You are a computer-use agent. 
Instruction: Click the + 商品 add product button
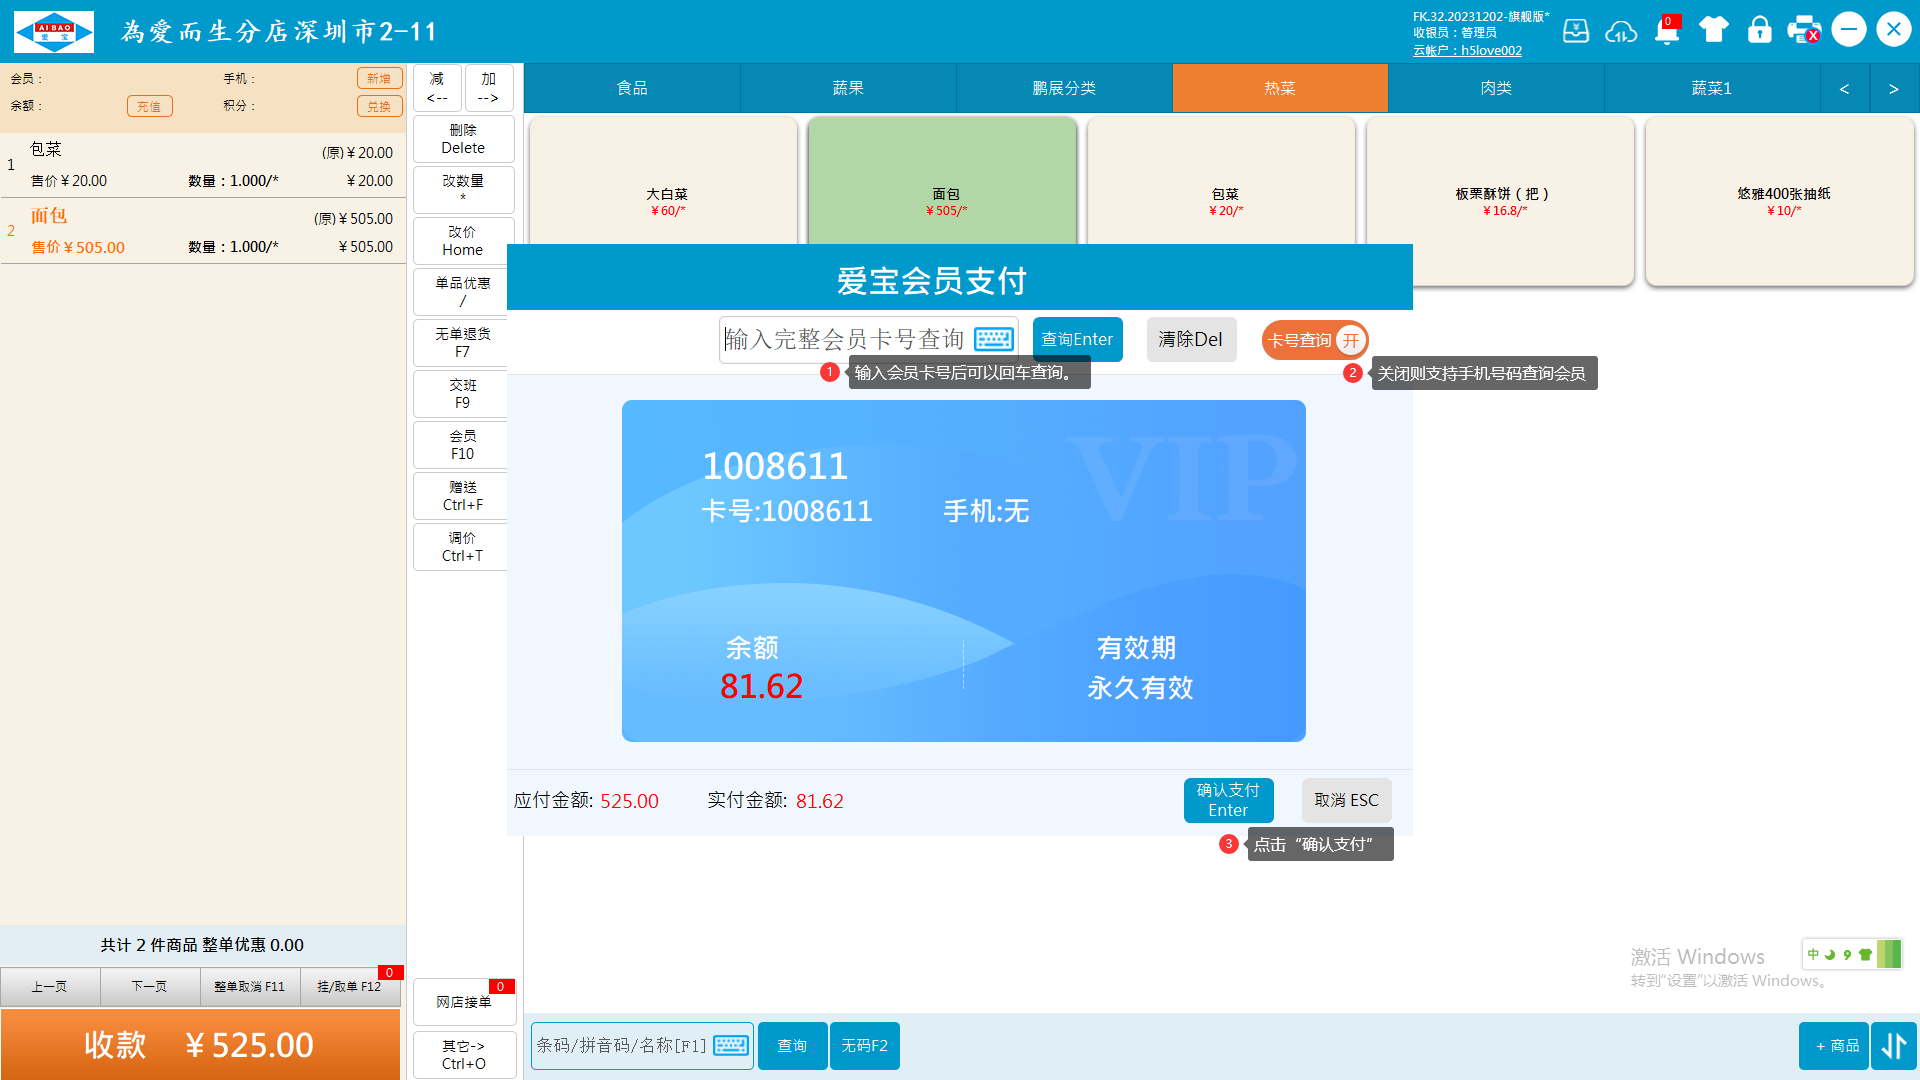click(x=1834, y=1046)
